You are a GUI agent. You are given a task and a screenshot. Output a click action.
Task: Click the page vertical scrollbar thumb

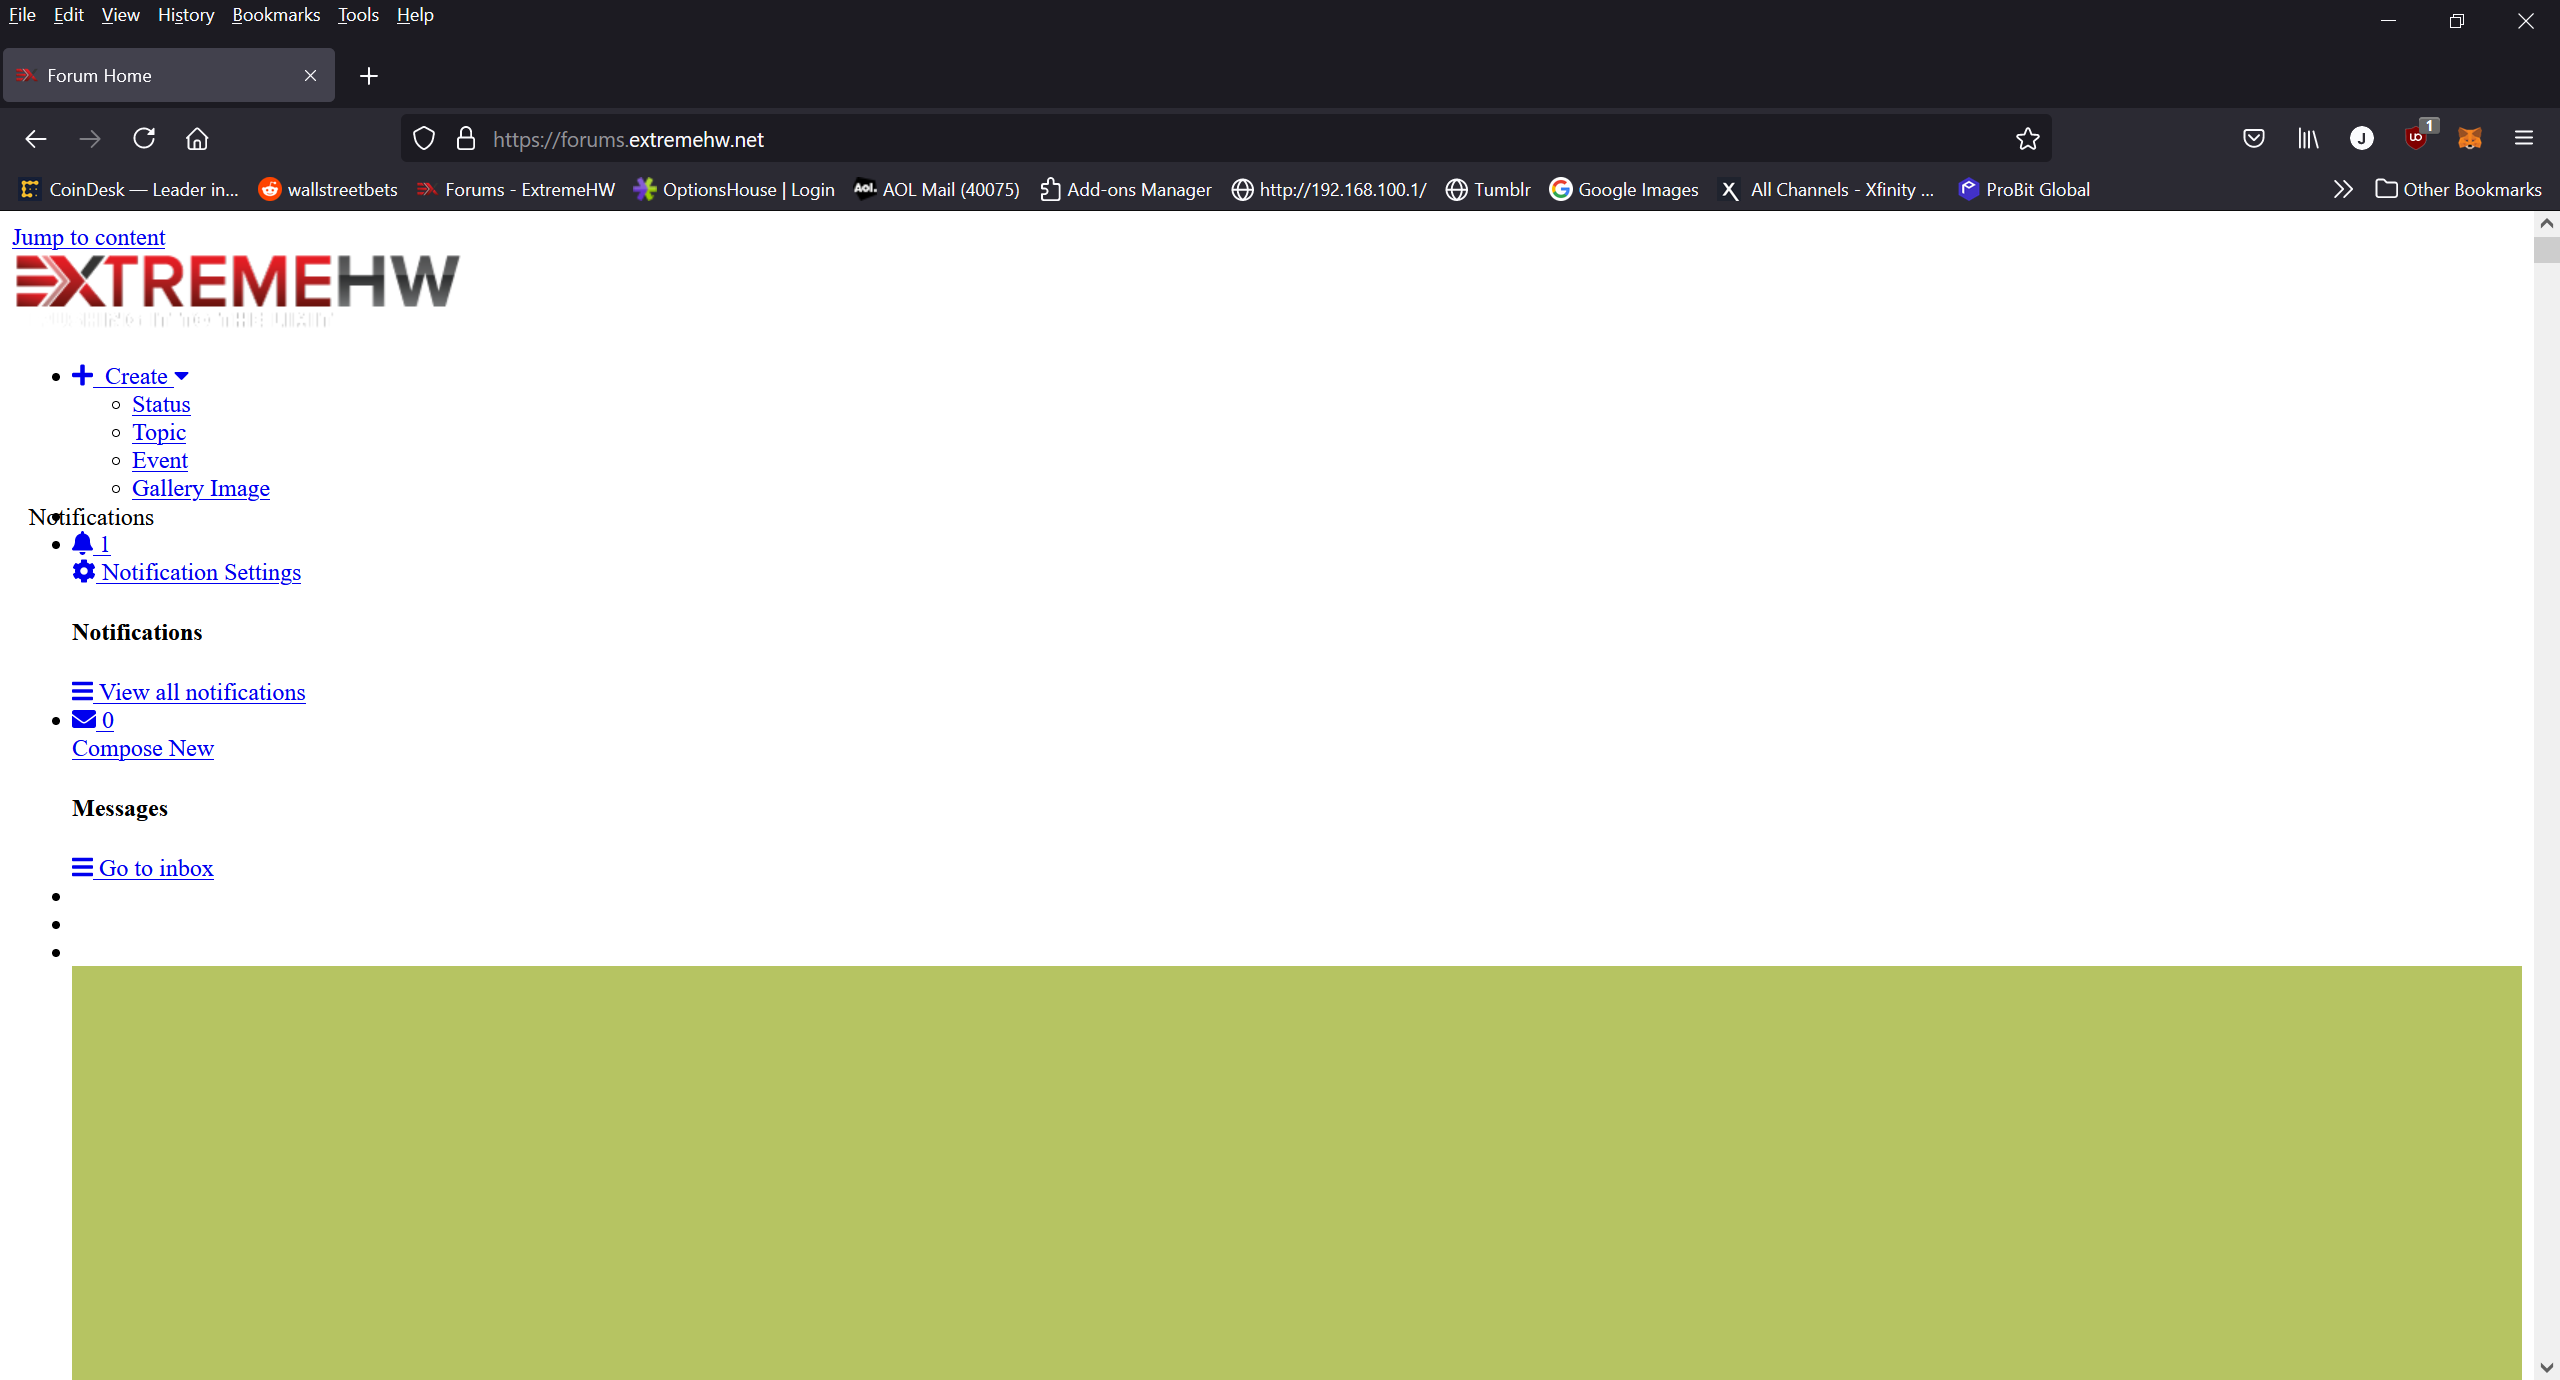[2546, 249]
